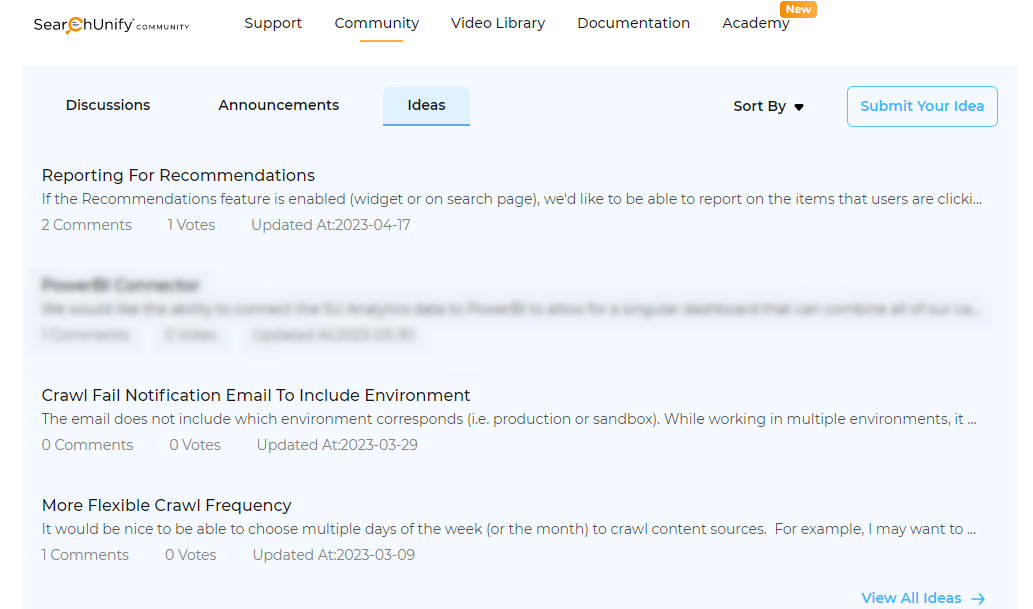This screenshot has height=609, width=1033.
Task: Switch to the Discussions tab
Action: tap(108, 105)
